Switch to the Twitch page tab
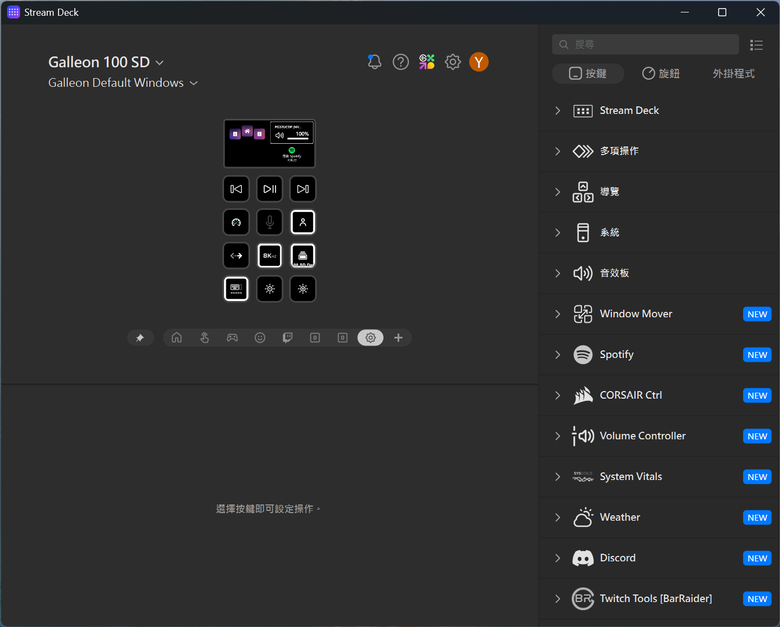 [x=288, y=338]
